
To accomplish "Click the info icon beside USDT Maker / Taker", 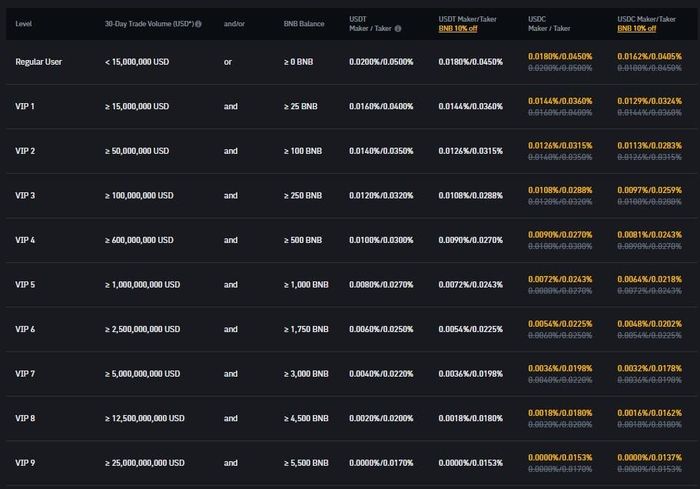I will pyautogui.click(x=398, y=29).
